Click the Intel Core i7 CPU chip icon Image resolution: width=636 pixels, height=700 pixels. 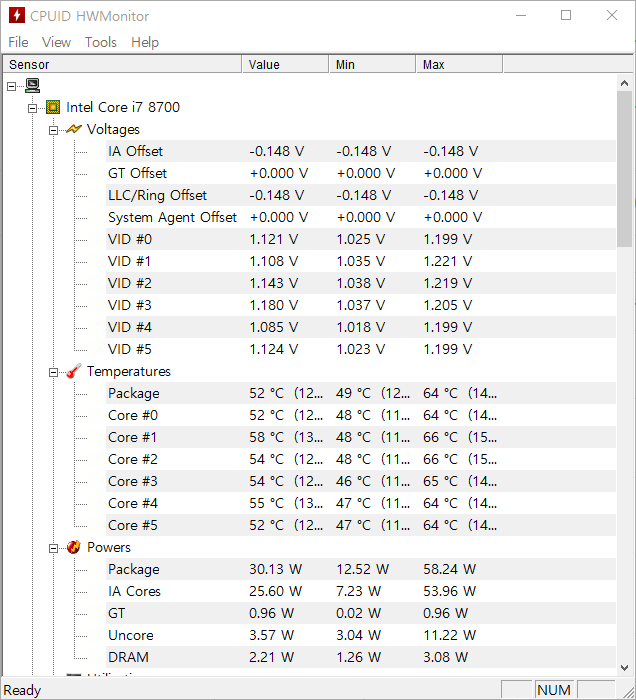[x=53, y=107]
